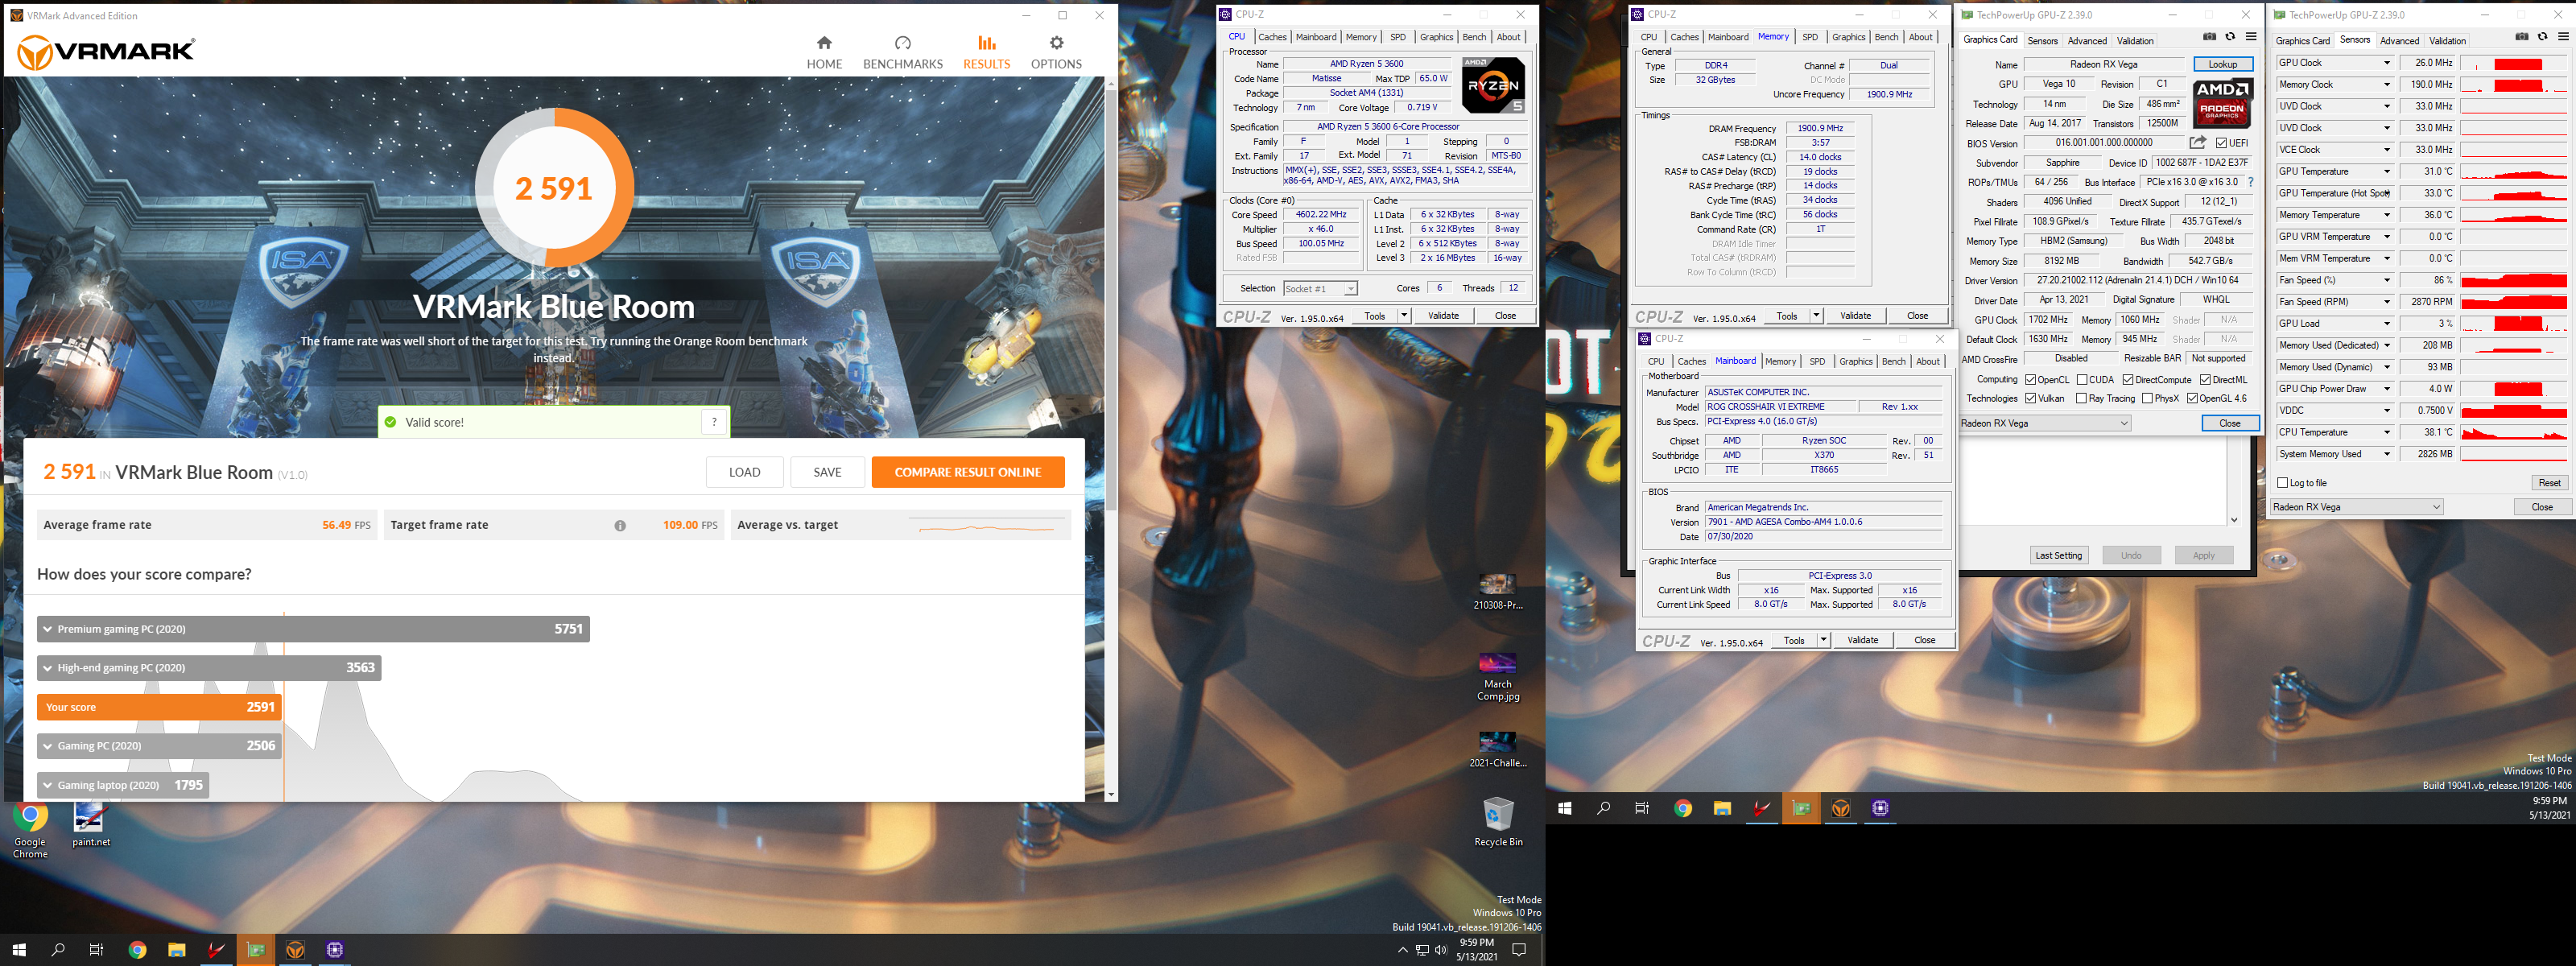Show hidden tray icons arrow
Viewport: 2576px width, 966px height.
pos(1402,950)
